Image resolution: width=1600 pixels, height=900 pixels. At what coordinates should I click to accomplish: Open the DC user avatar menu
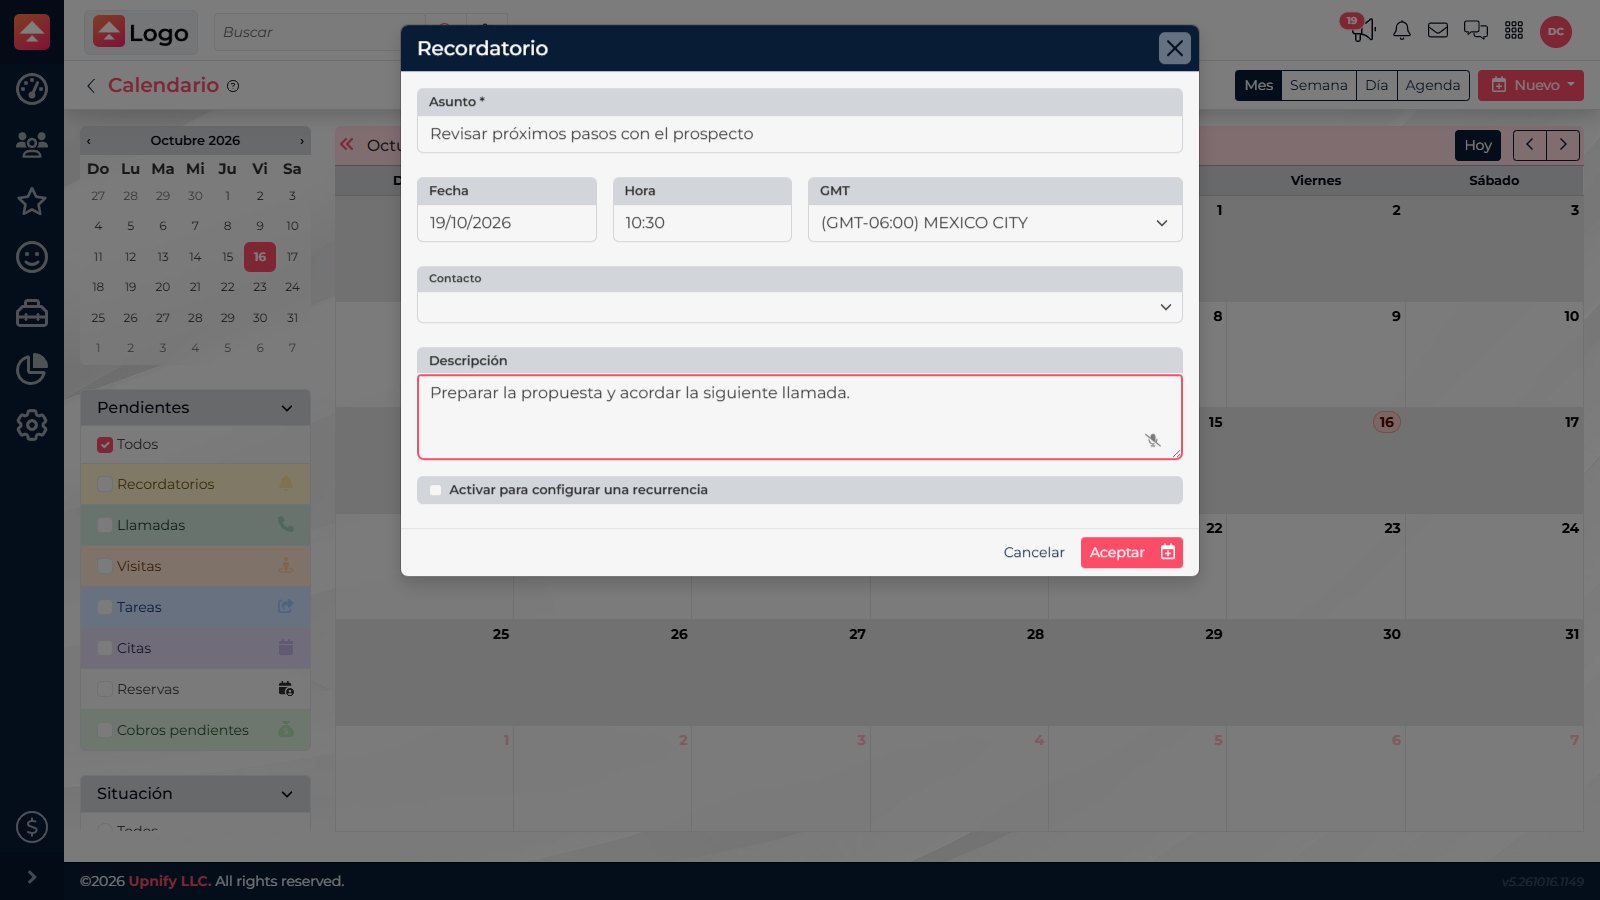(1556, 31)
